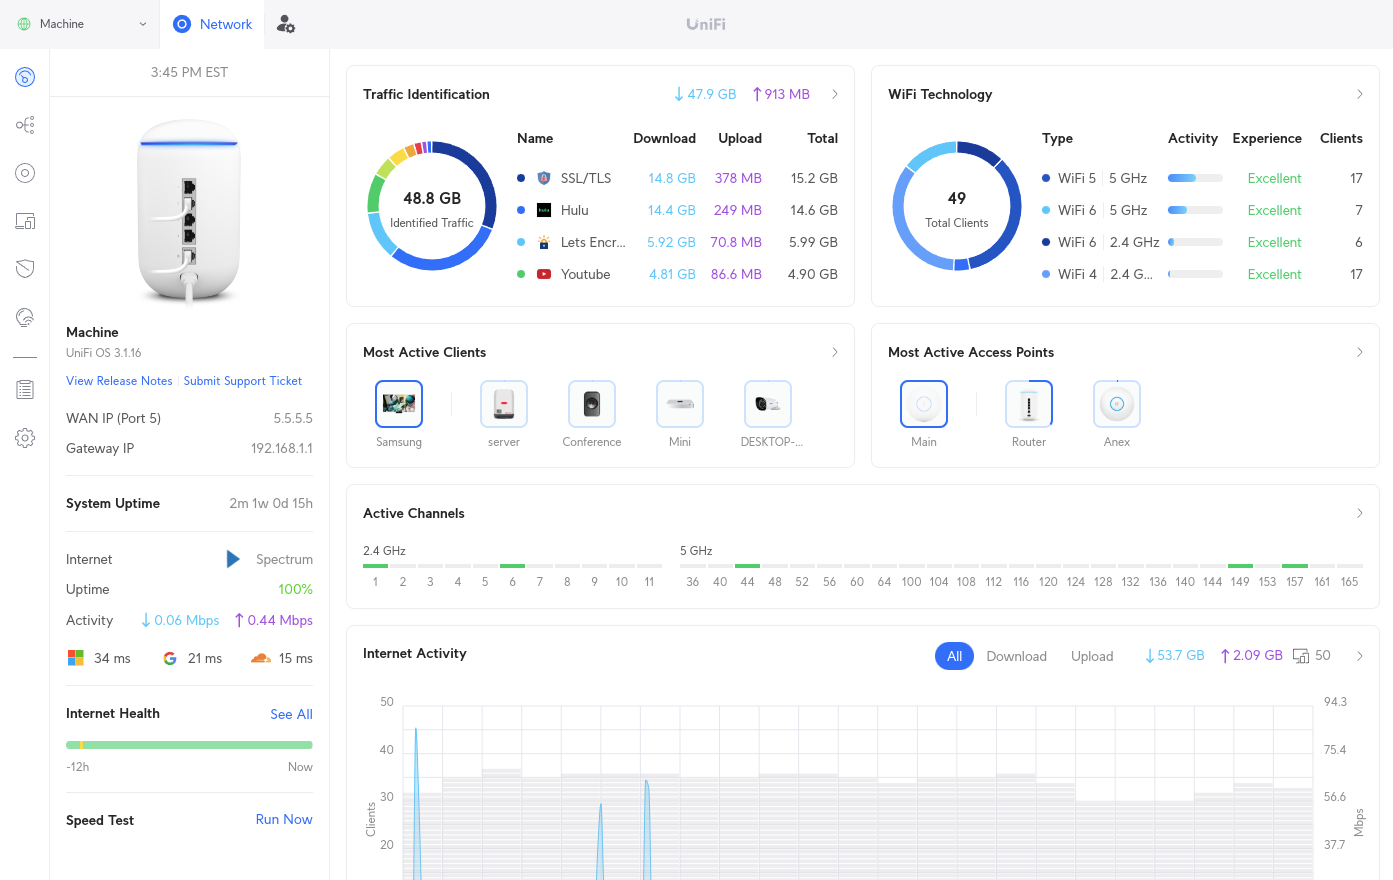Select the DESKTOP client icon
Image resolution: width=1393 pixels, height=880 pixels.
click(x=768, y=404)
